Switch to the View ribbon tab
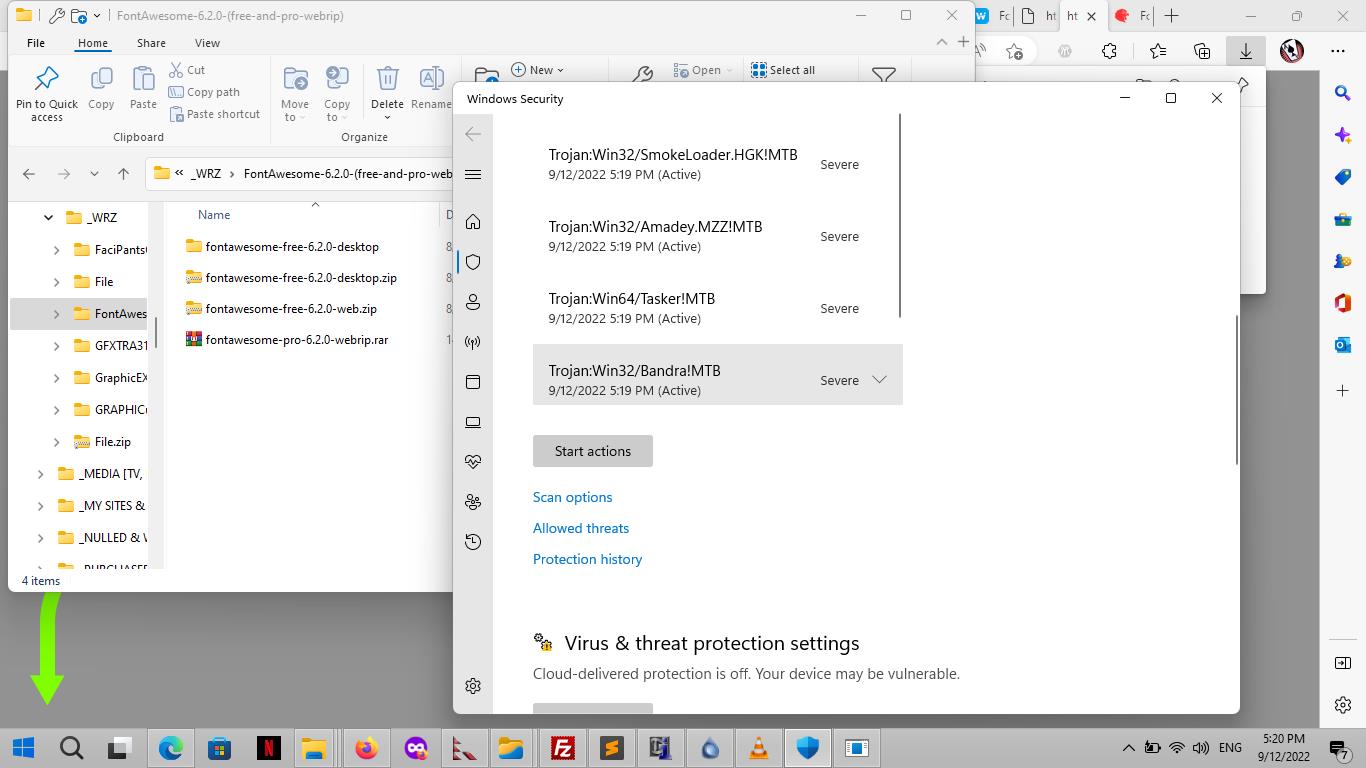Screen dimensions: 1366x768 [x=207, y=43]
